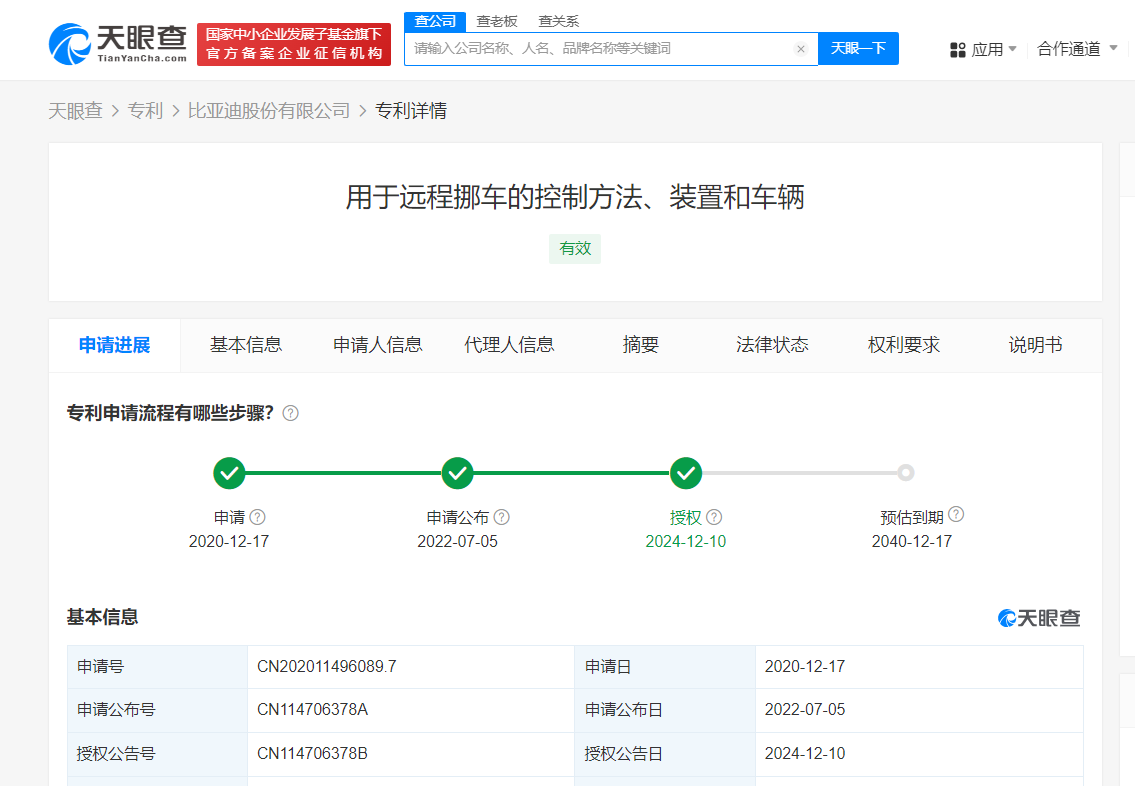
Task: Click the help icon after 专利申请流程有哪些步骤
Action: click(290, 412)
